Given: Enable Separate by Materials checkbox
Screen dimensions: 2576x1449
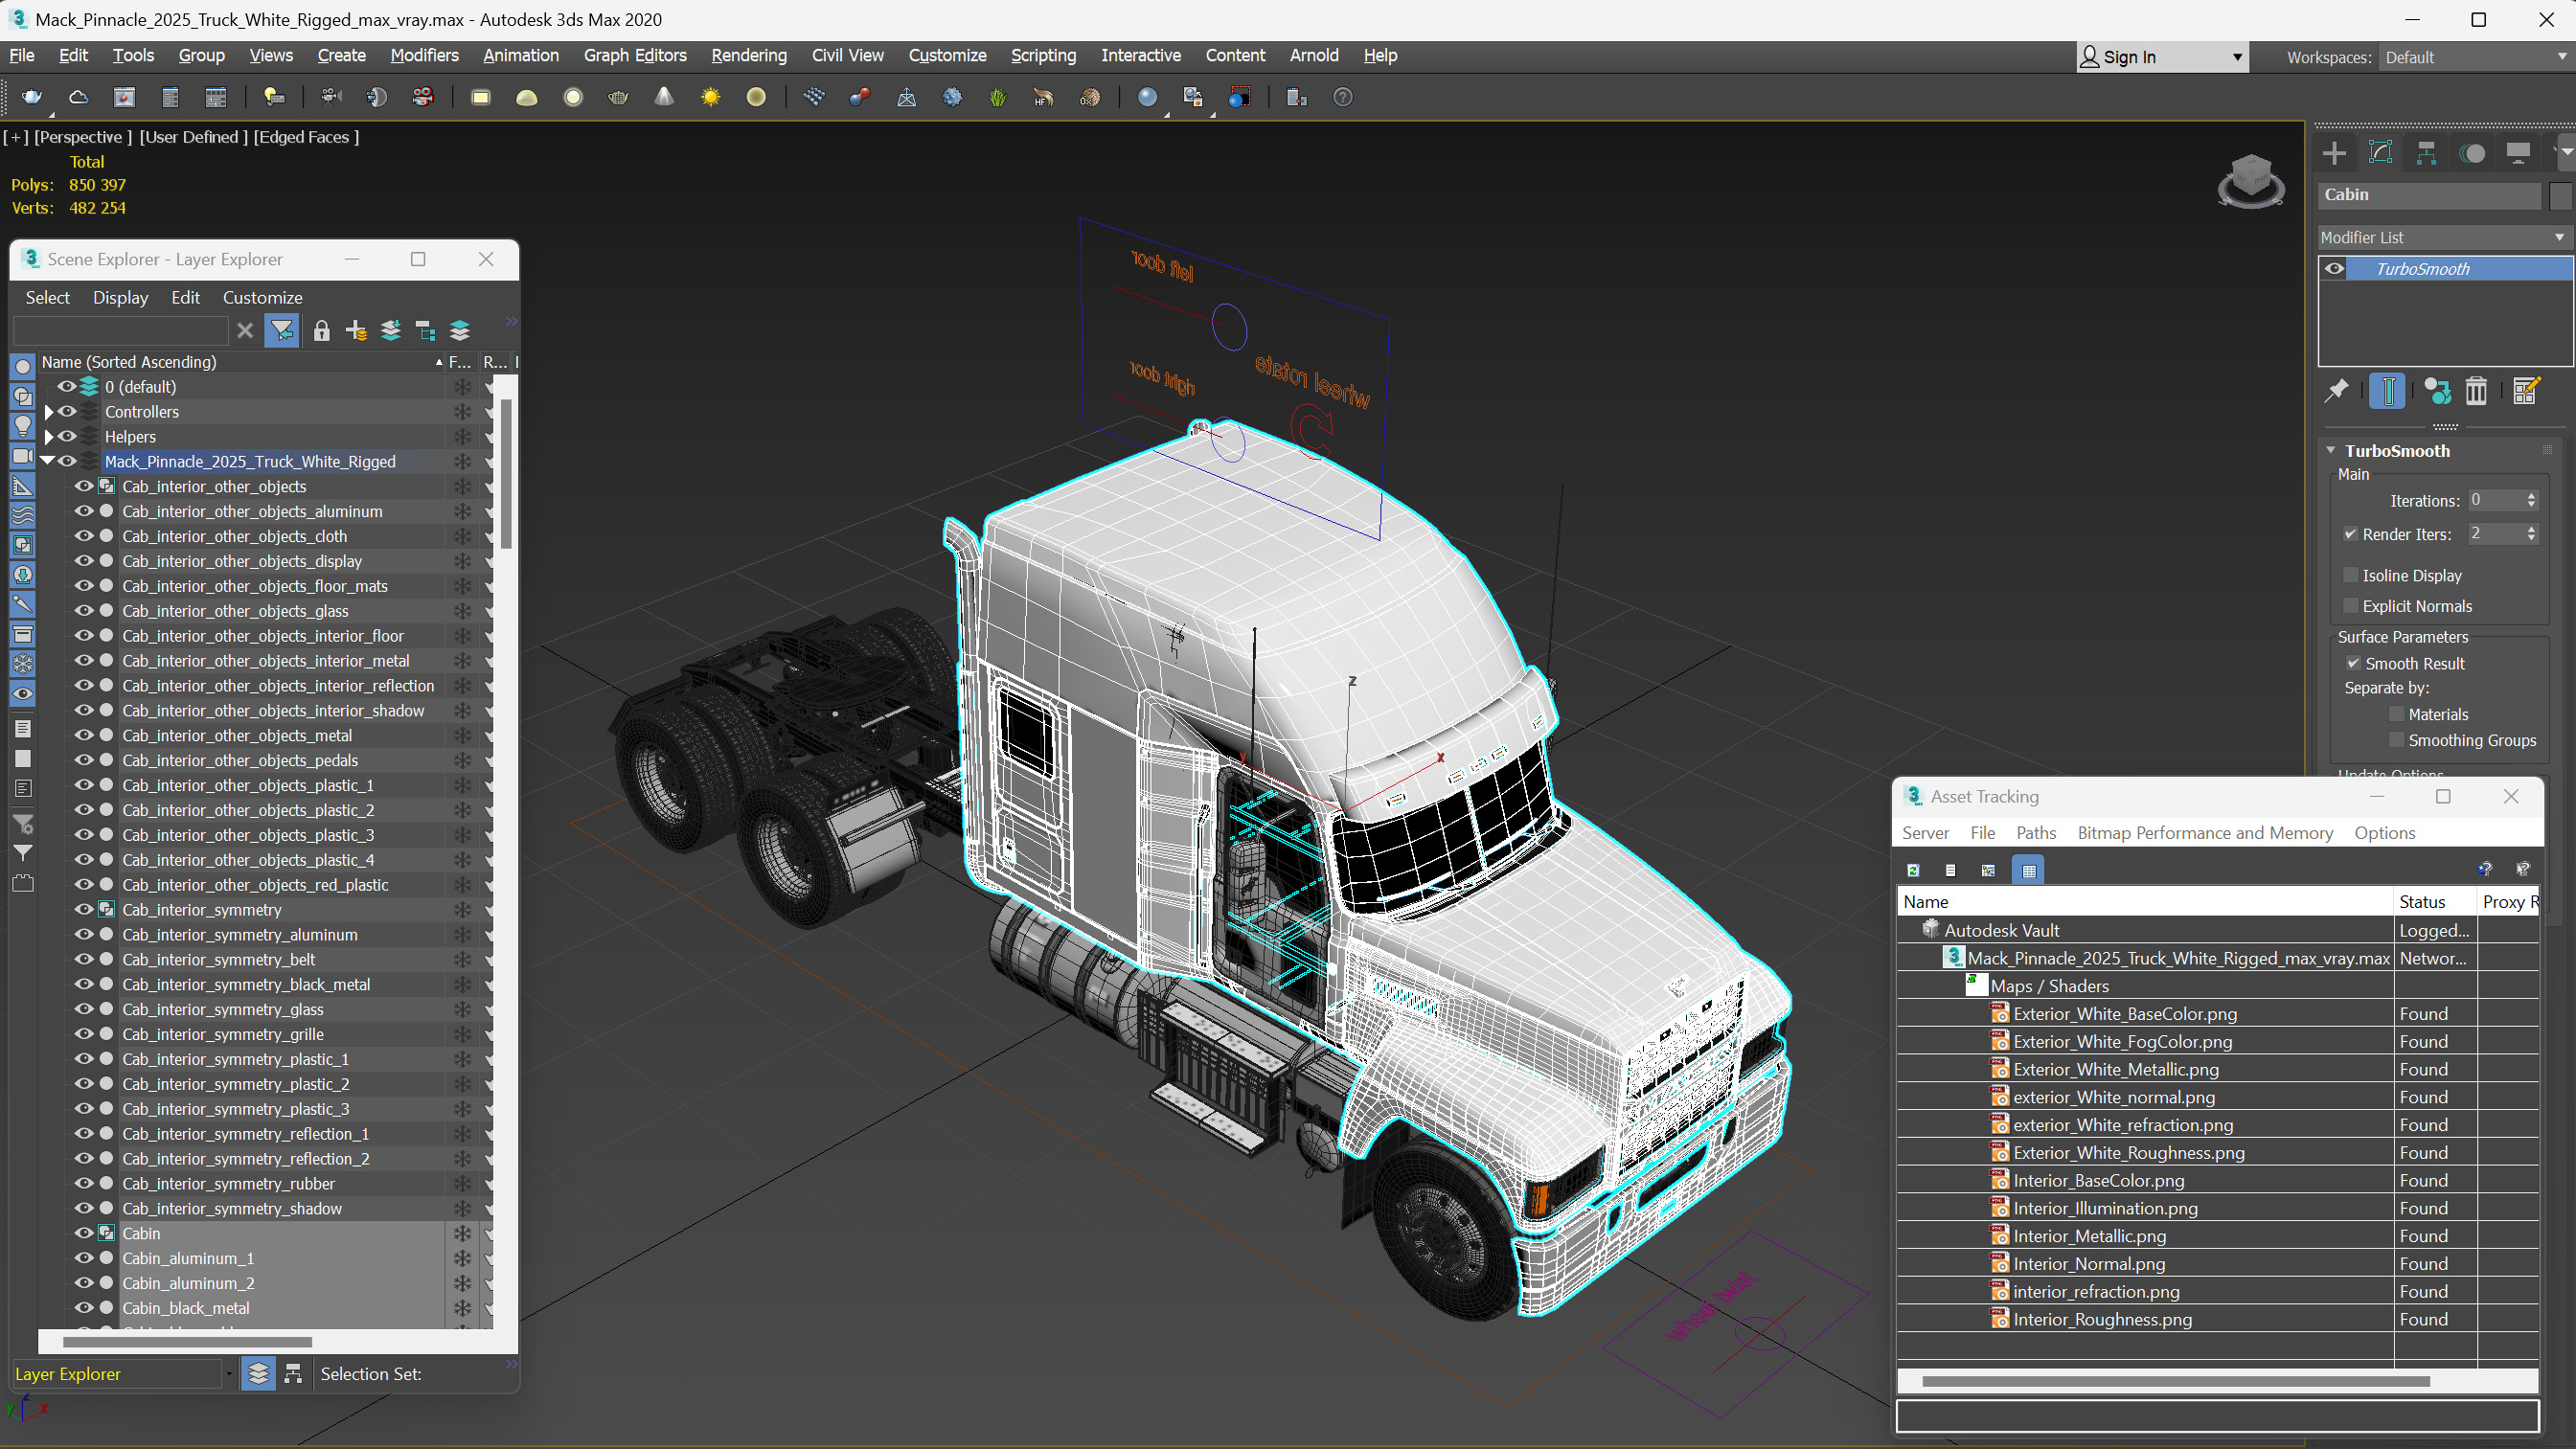Looking at the screenshot, I should pos(2396,714).
